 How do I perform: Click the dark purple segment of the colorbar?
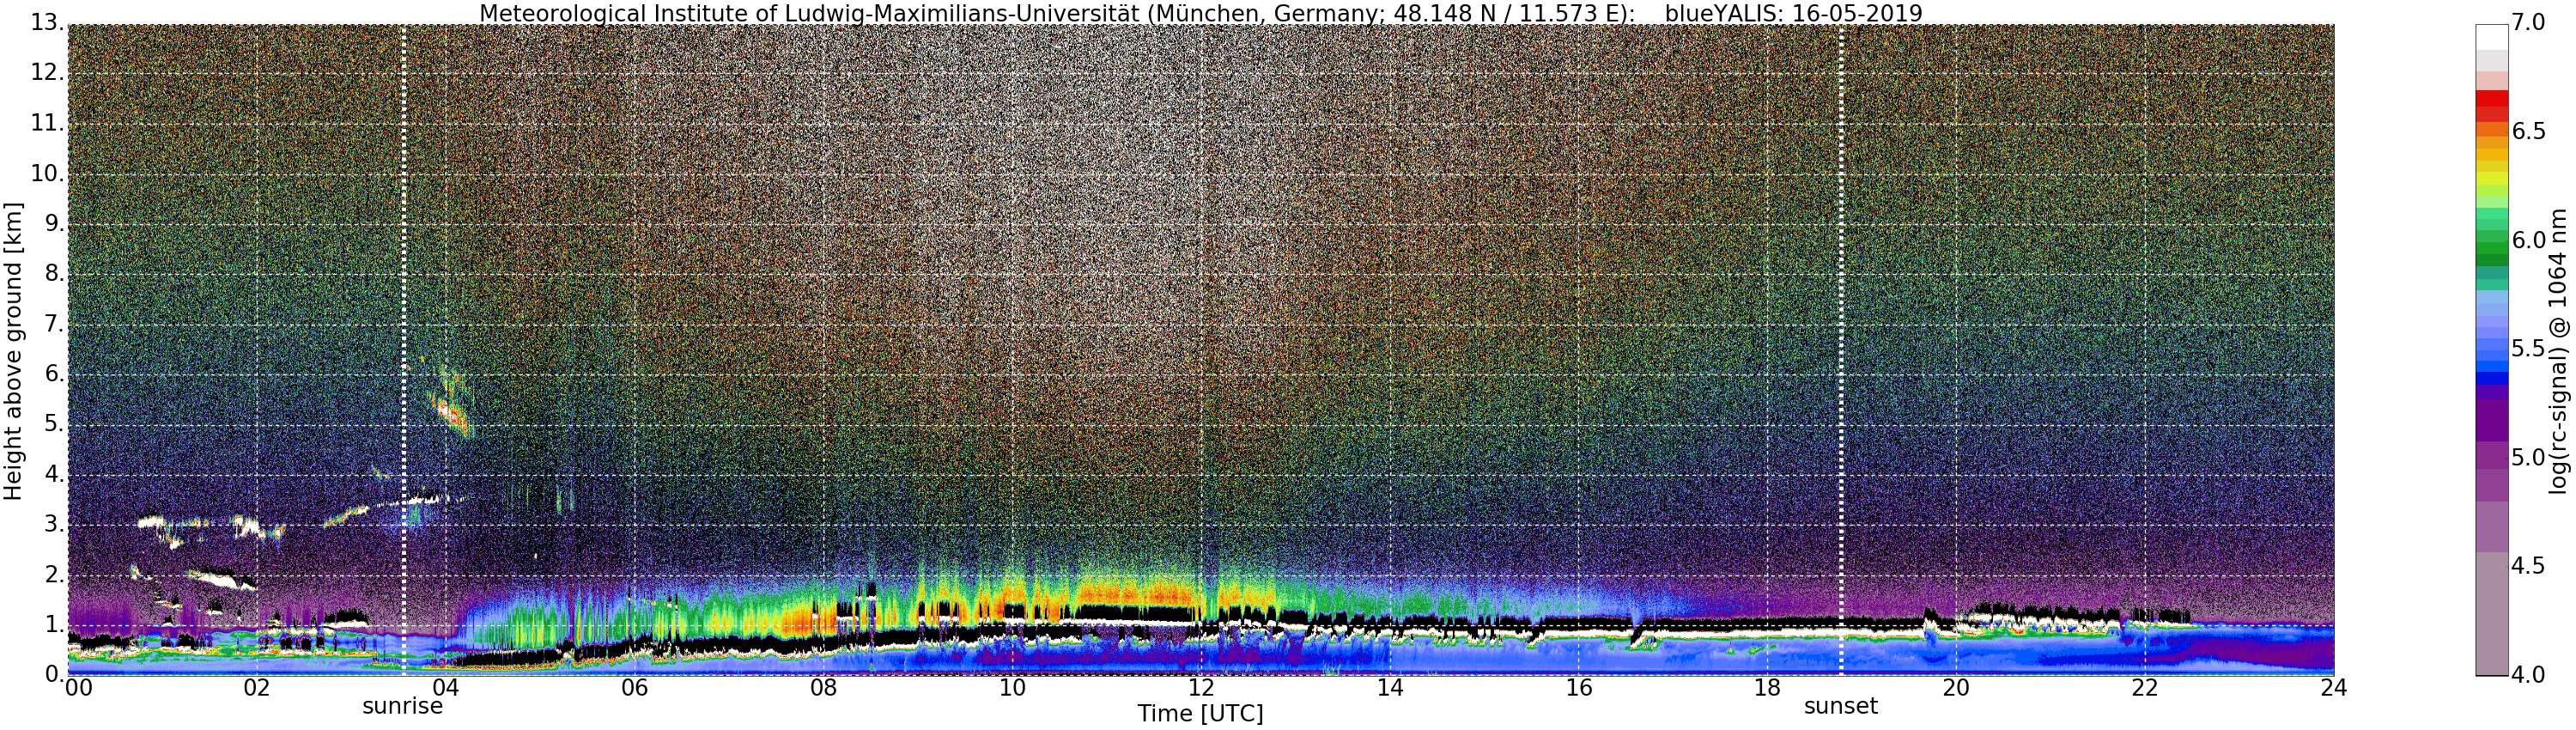tap(2491, 420)
